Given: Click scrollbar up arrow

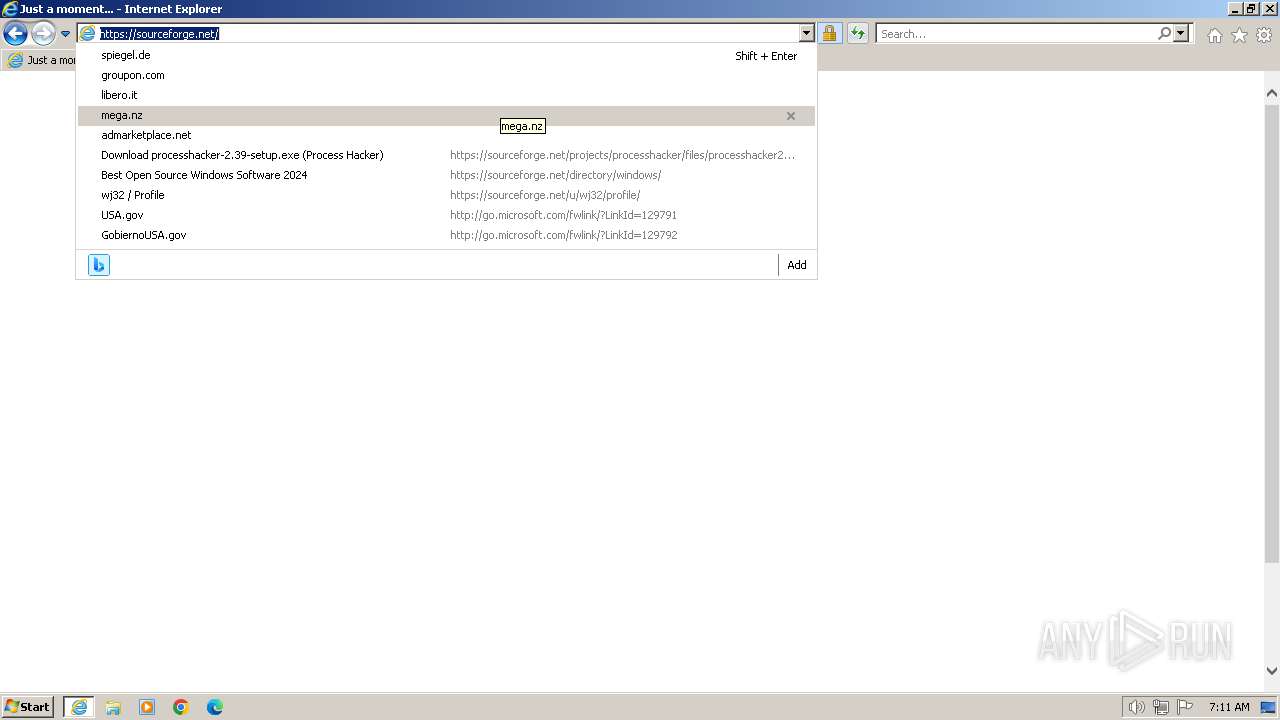Looking at the screenshot, I should [x=1272, y=94].
